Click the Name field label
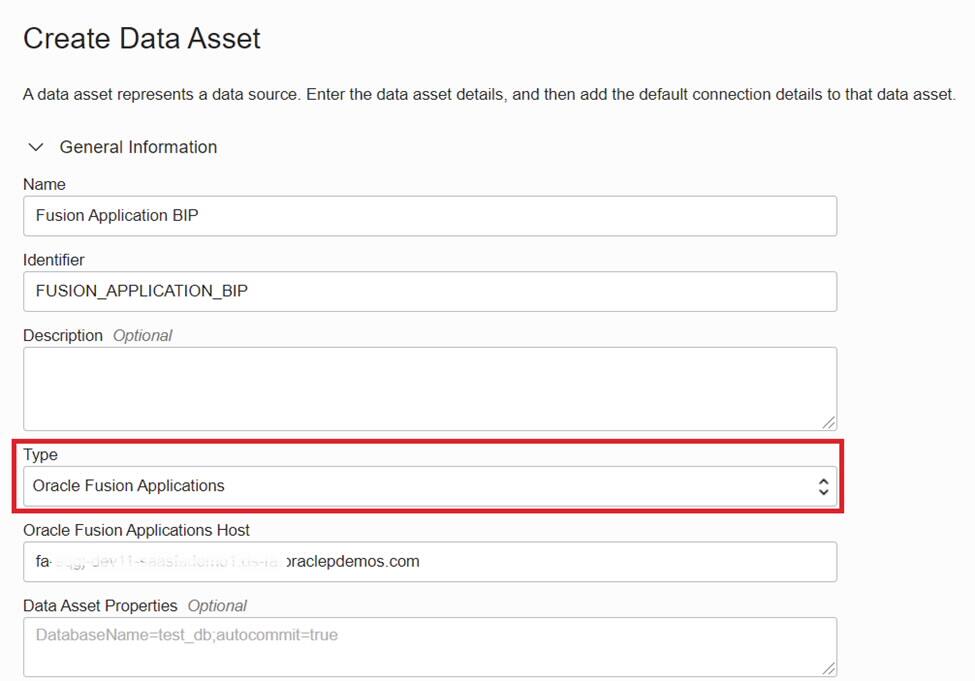Viewport: 975px width, 681px height. (44, 184)
